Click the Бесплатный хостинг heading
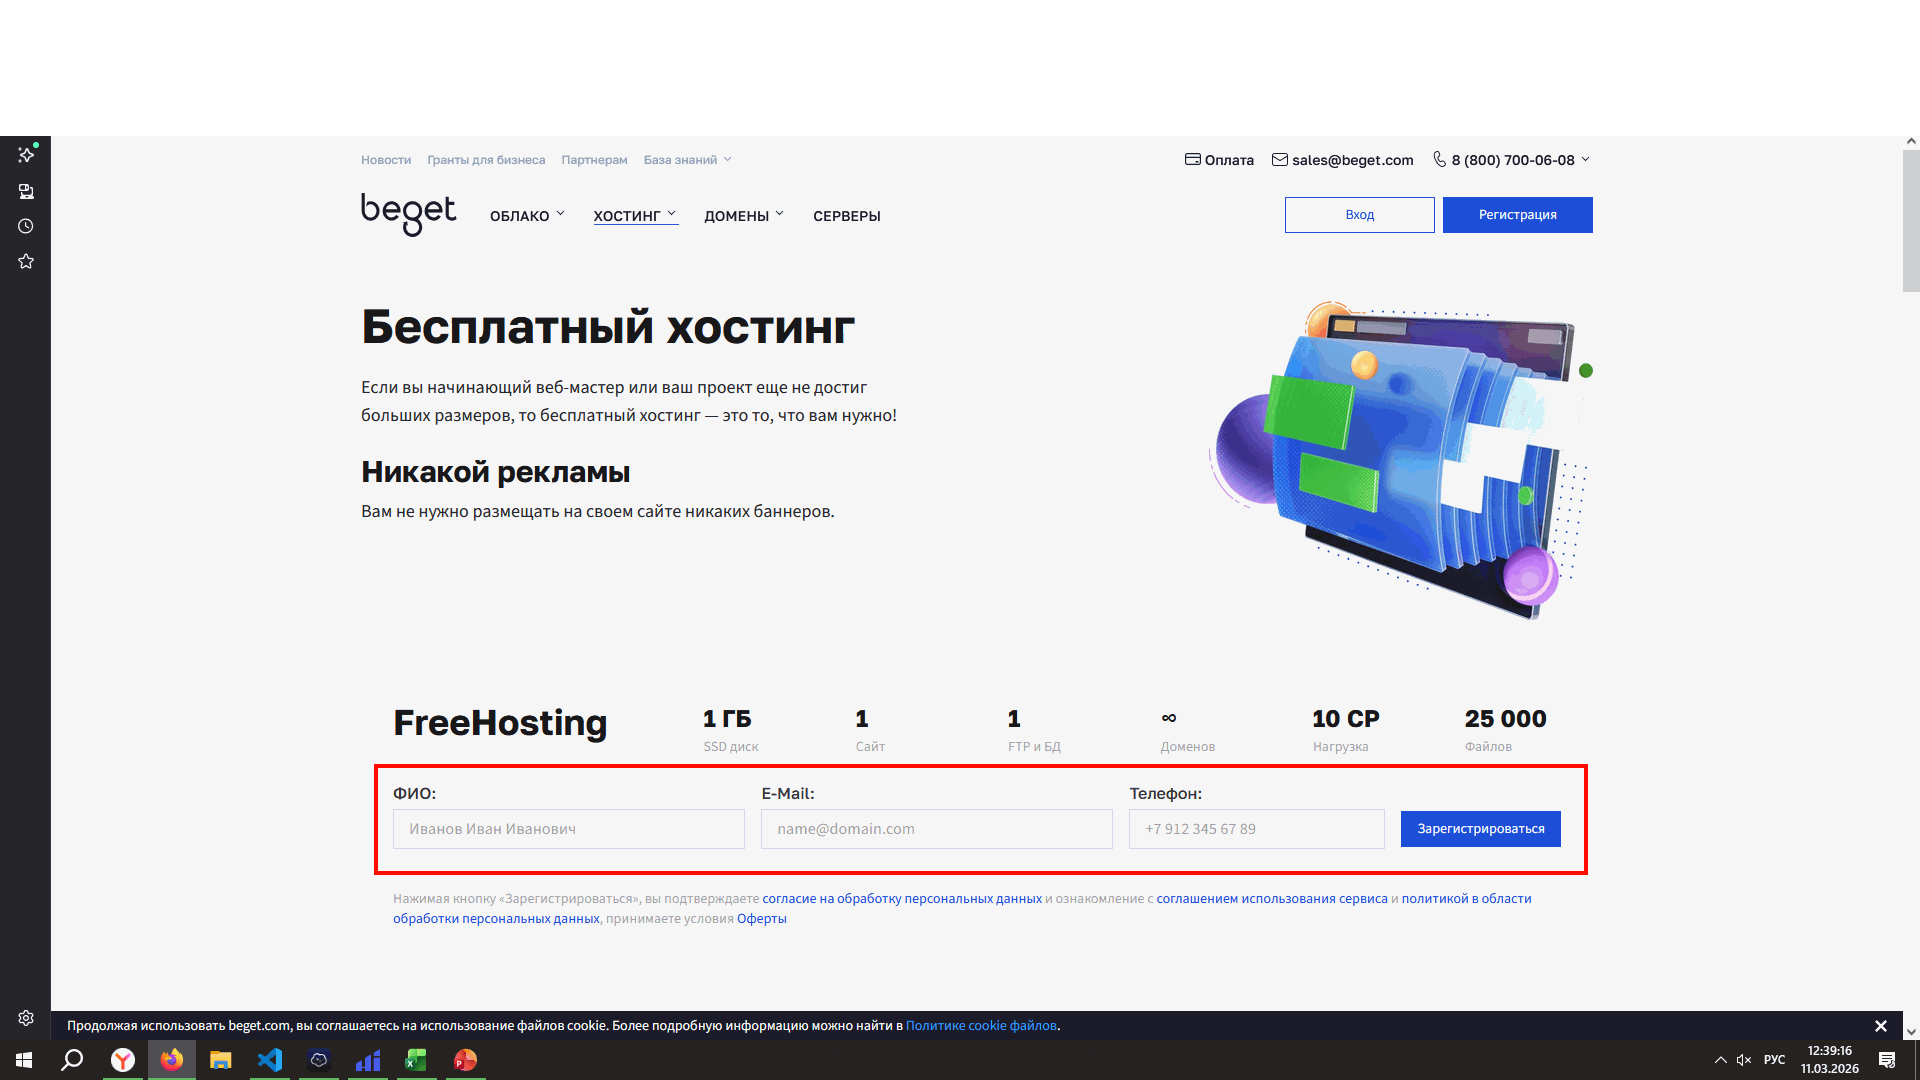The image size is (1920, 1080). point(608,328)
